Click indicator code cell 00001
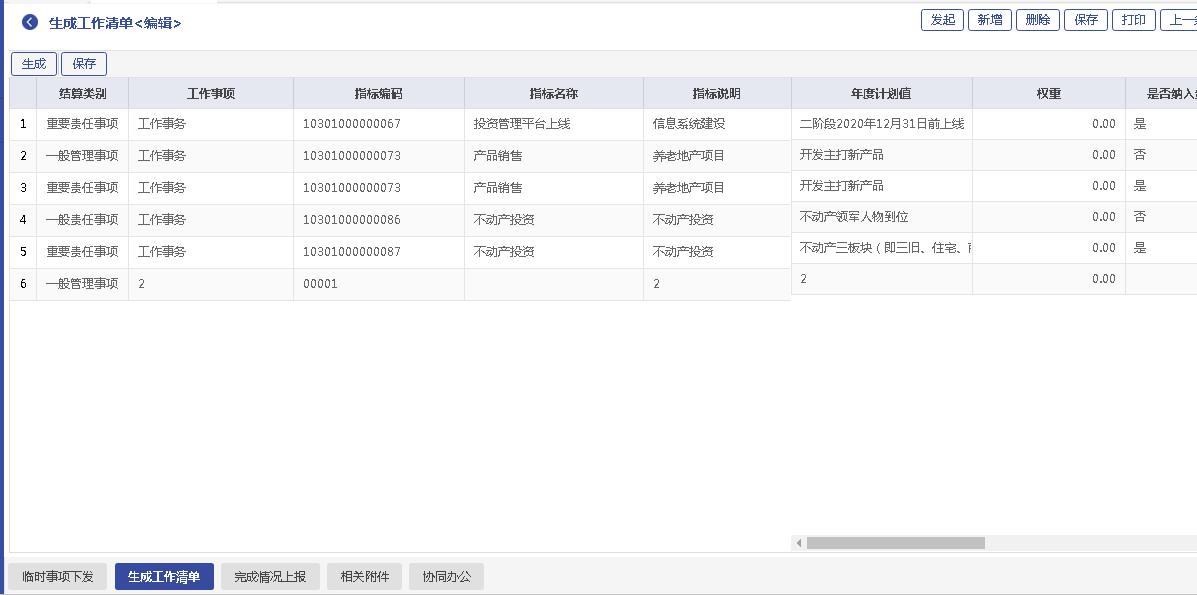Image resolution: width=1197 pixels, height=595 pixels. coord(378,284)
